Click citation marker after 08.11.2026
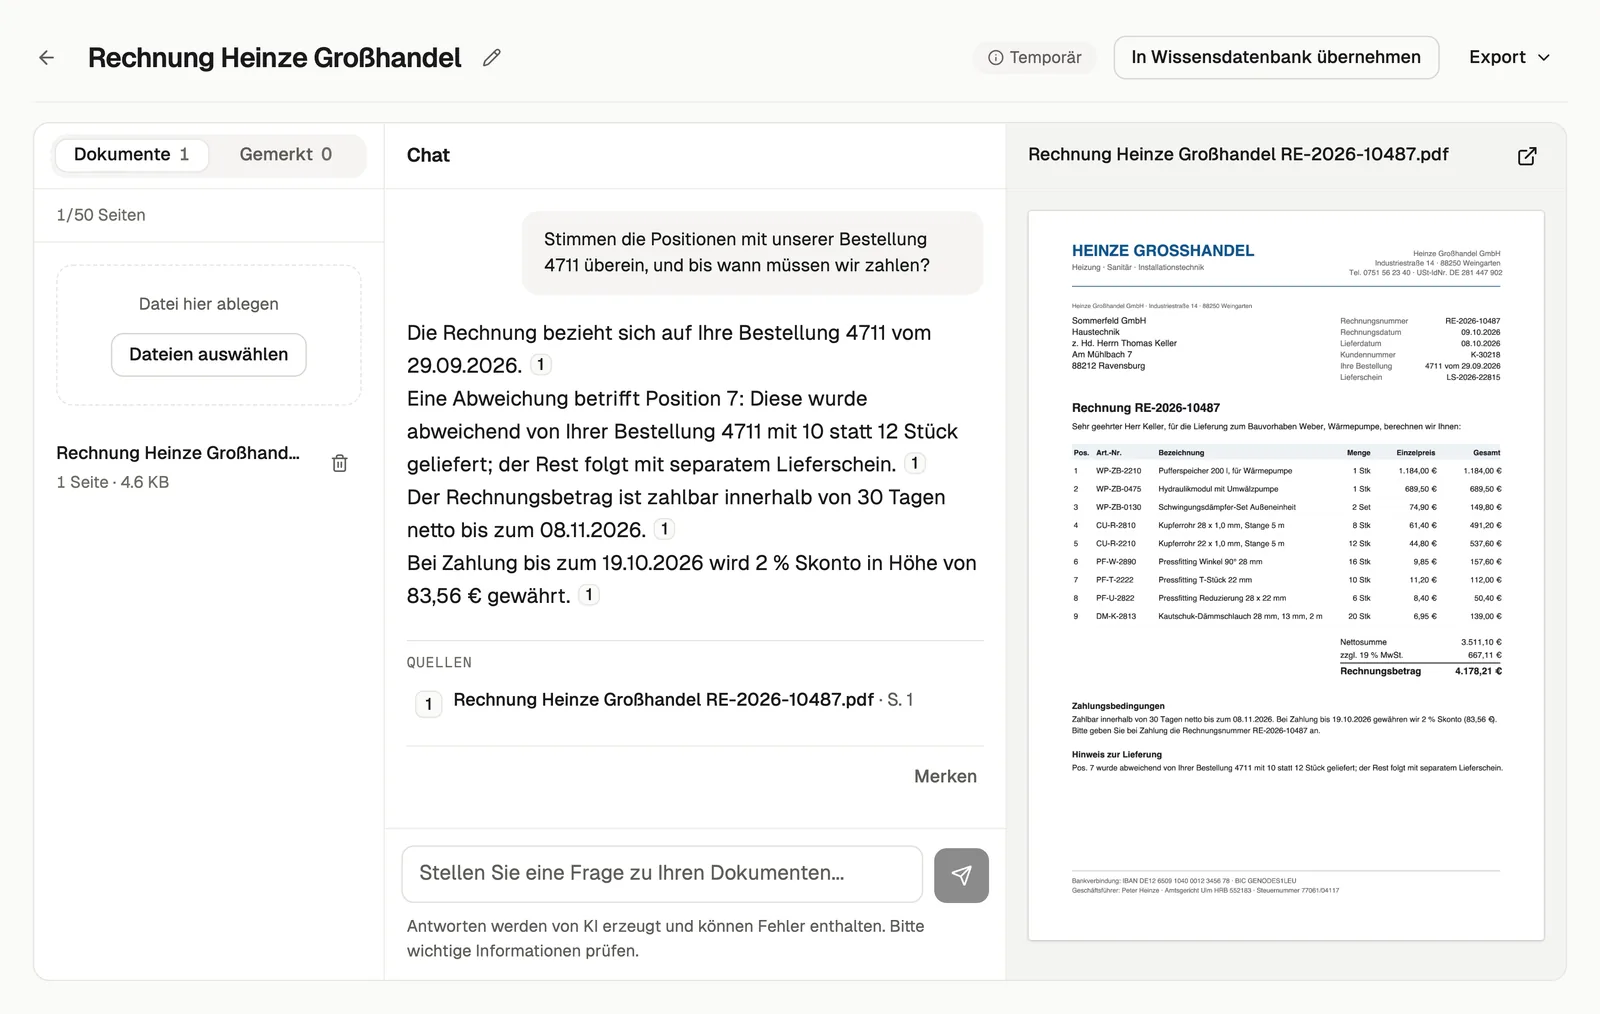 tap(664, 530)
